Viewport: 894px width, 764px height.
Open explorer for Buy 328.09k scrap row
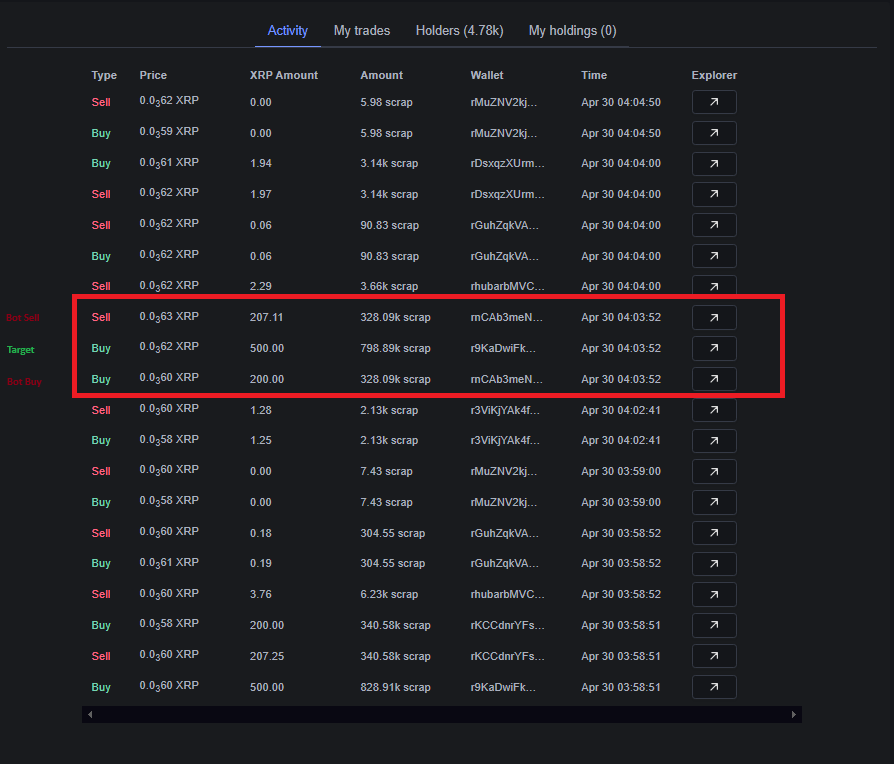pos(714,379)
